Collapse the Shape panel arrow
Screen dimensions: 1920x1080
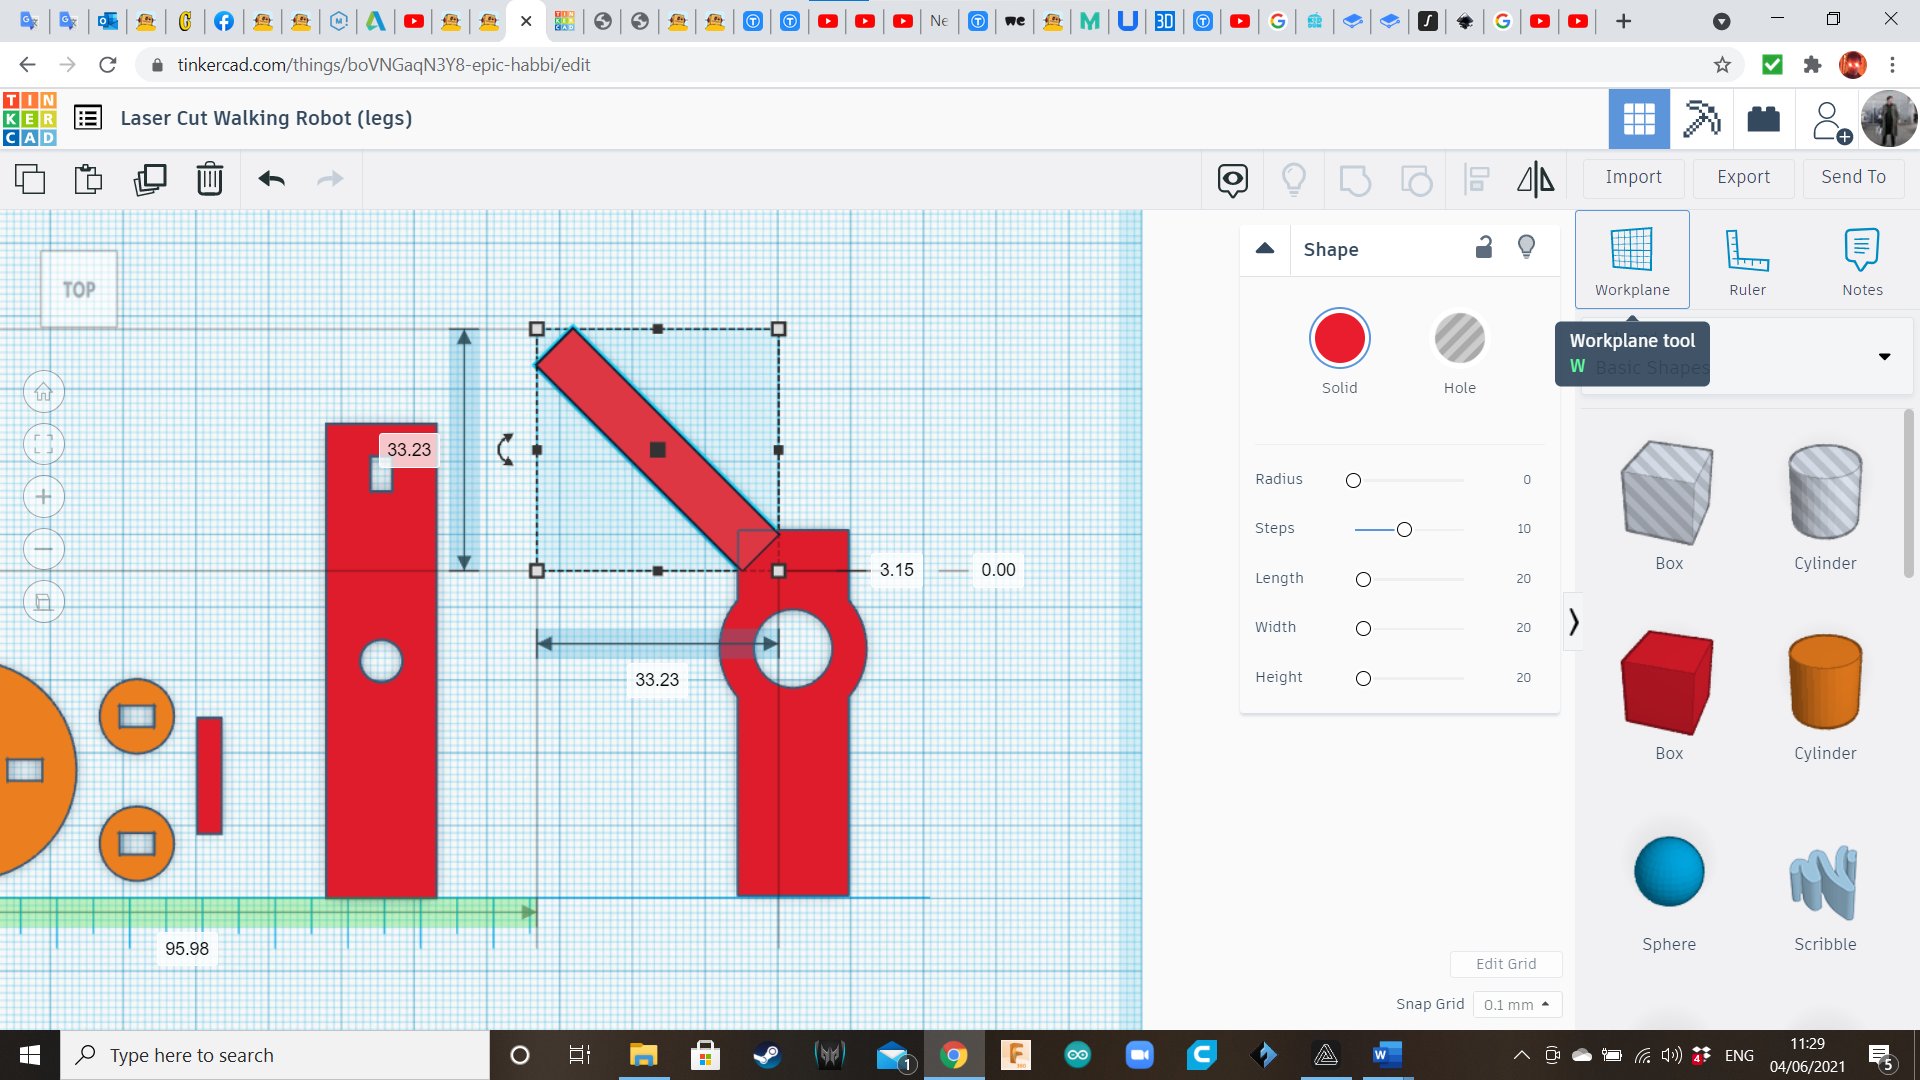pos(1265,249)
